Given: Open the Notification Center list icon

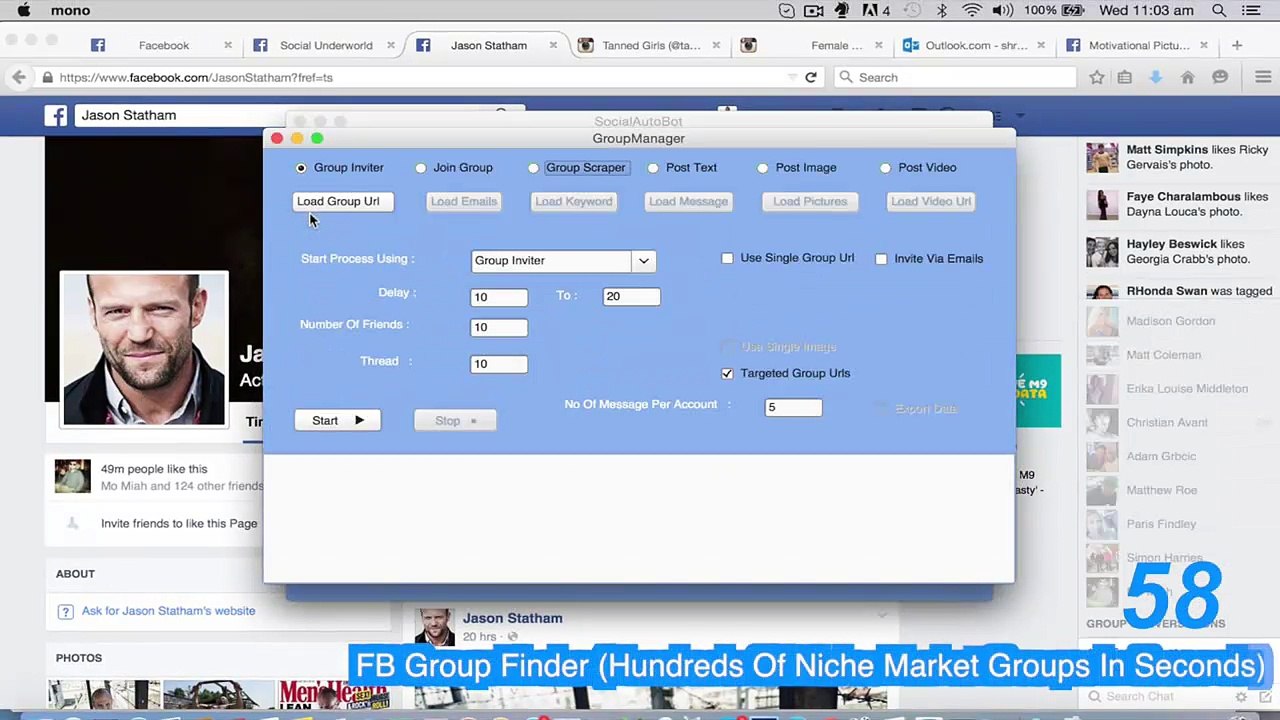Looking at the screenshot, I should (x=1251, y=11).
